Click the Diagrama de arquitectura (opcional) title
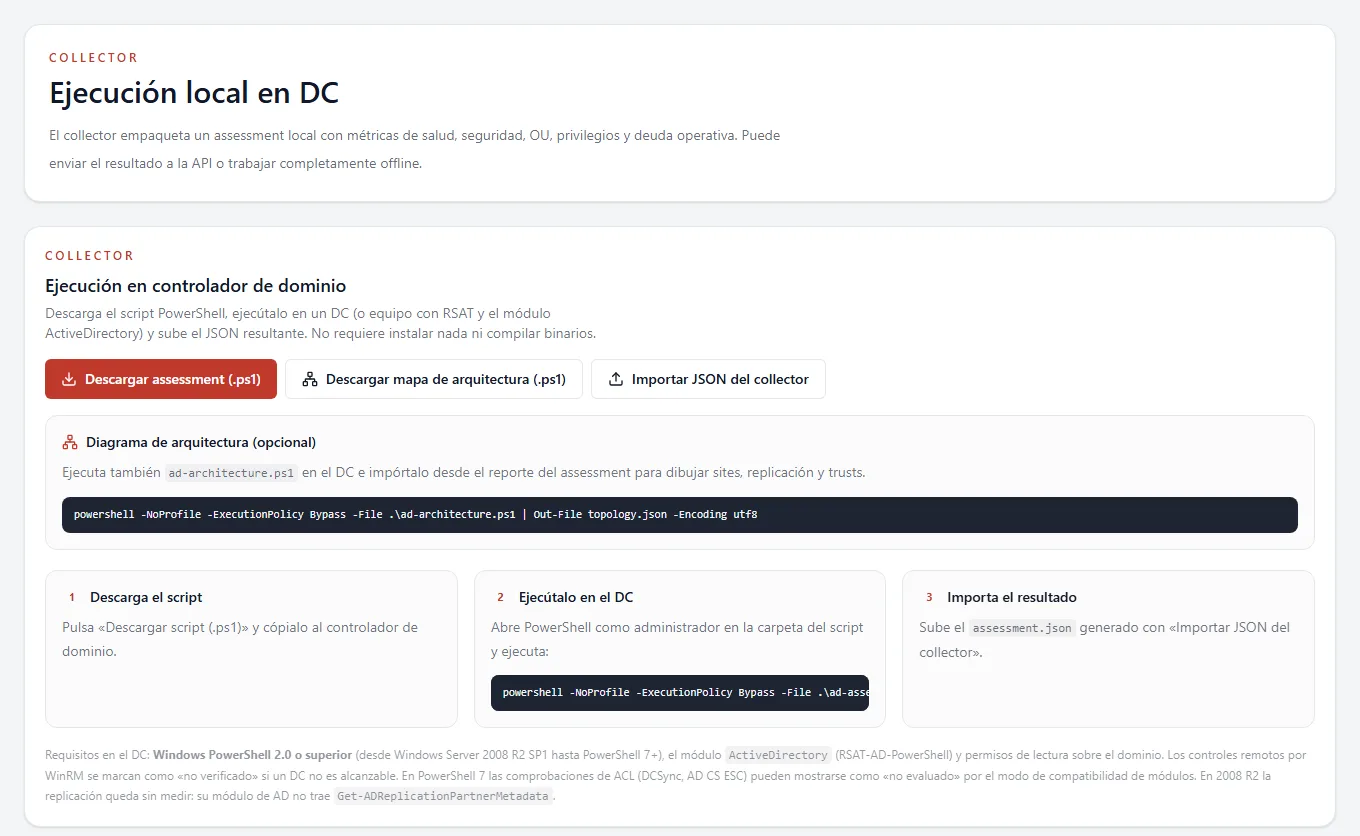The width and height of the screenshot is (1360, 836). [201, 442]
